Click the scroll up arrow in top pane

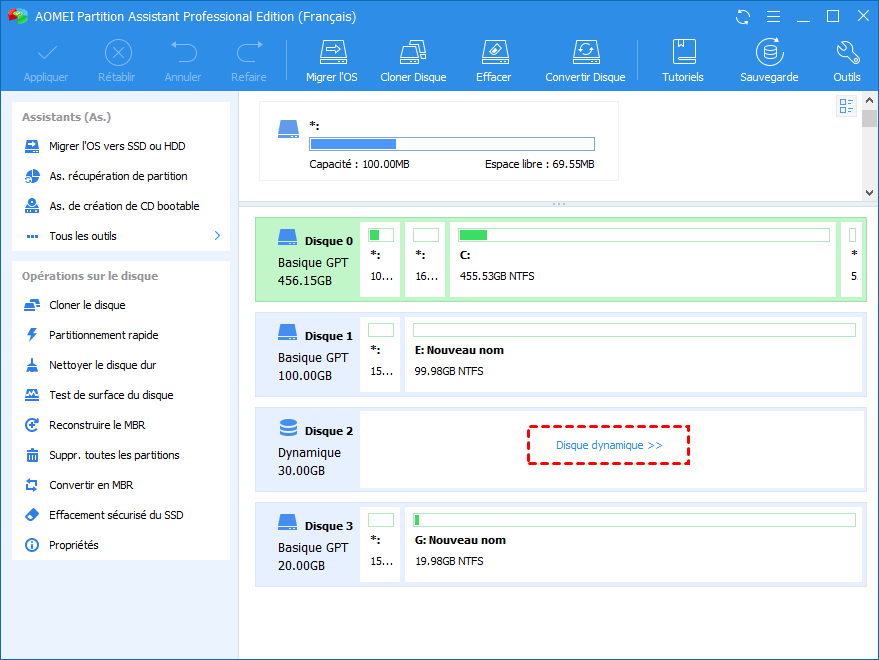pyautogui.click(x=869, y=101)
